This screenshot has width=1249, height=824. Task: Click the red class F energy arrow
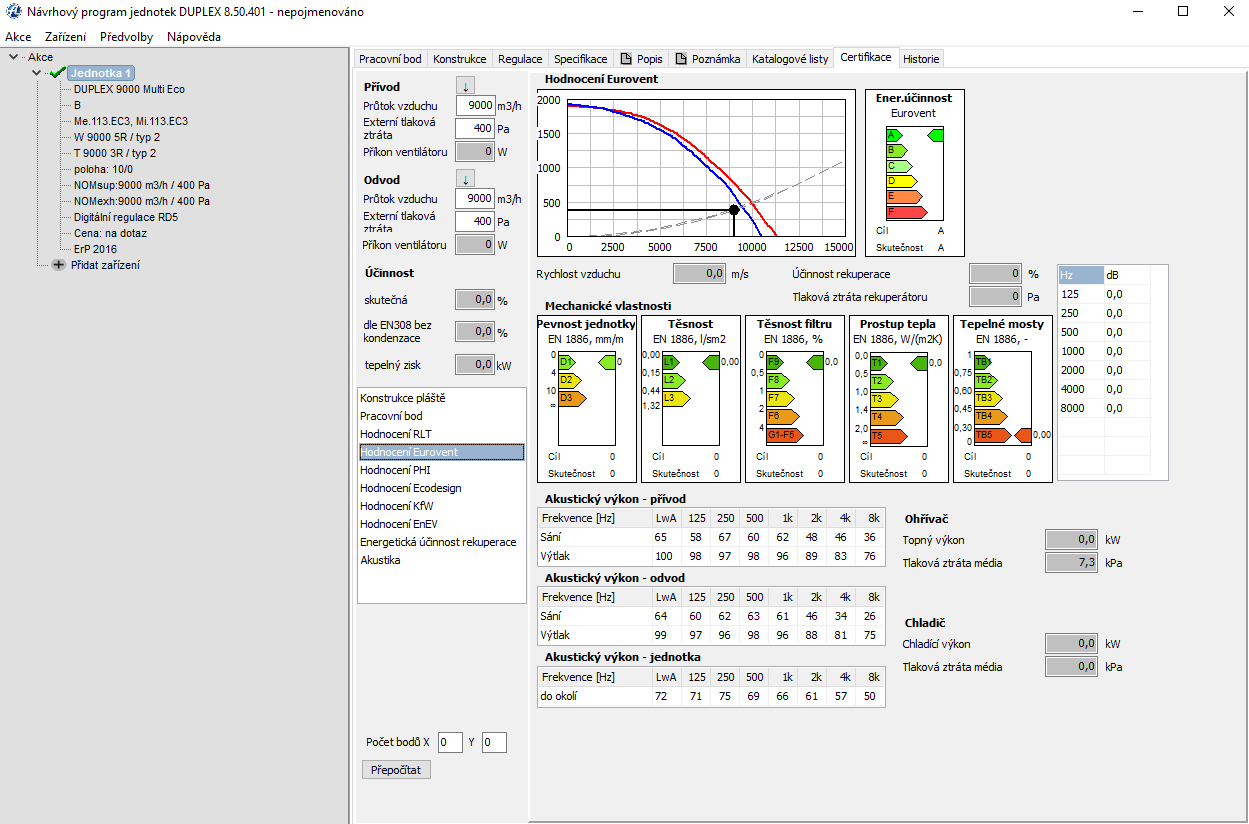click(x=906, y=212)
